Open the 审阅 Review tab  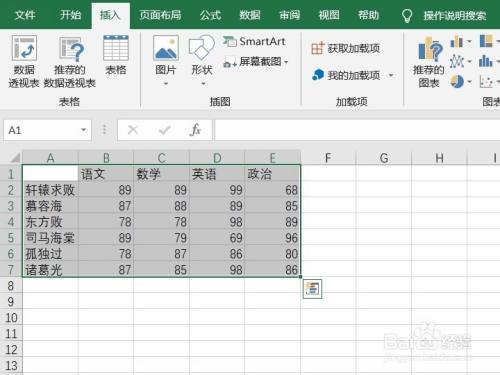point(289,15)
